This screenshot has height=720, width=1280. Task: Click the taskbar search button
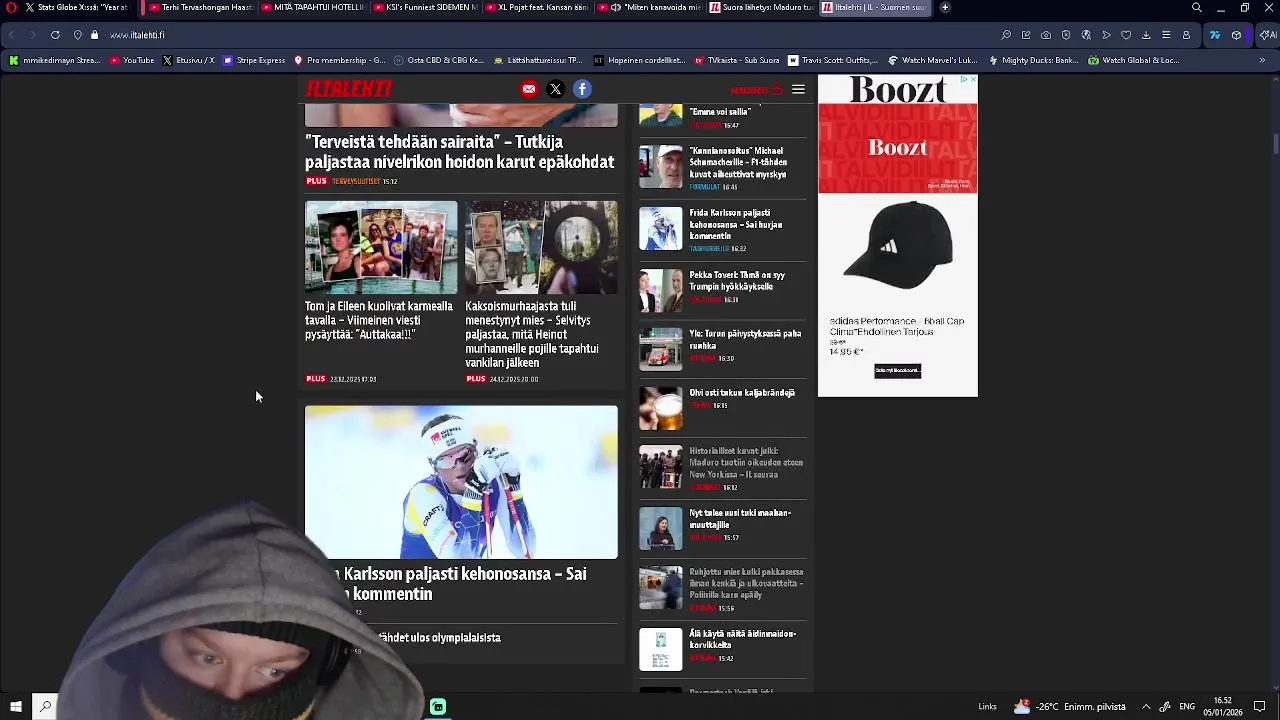tap(45, 706)
